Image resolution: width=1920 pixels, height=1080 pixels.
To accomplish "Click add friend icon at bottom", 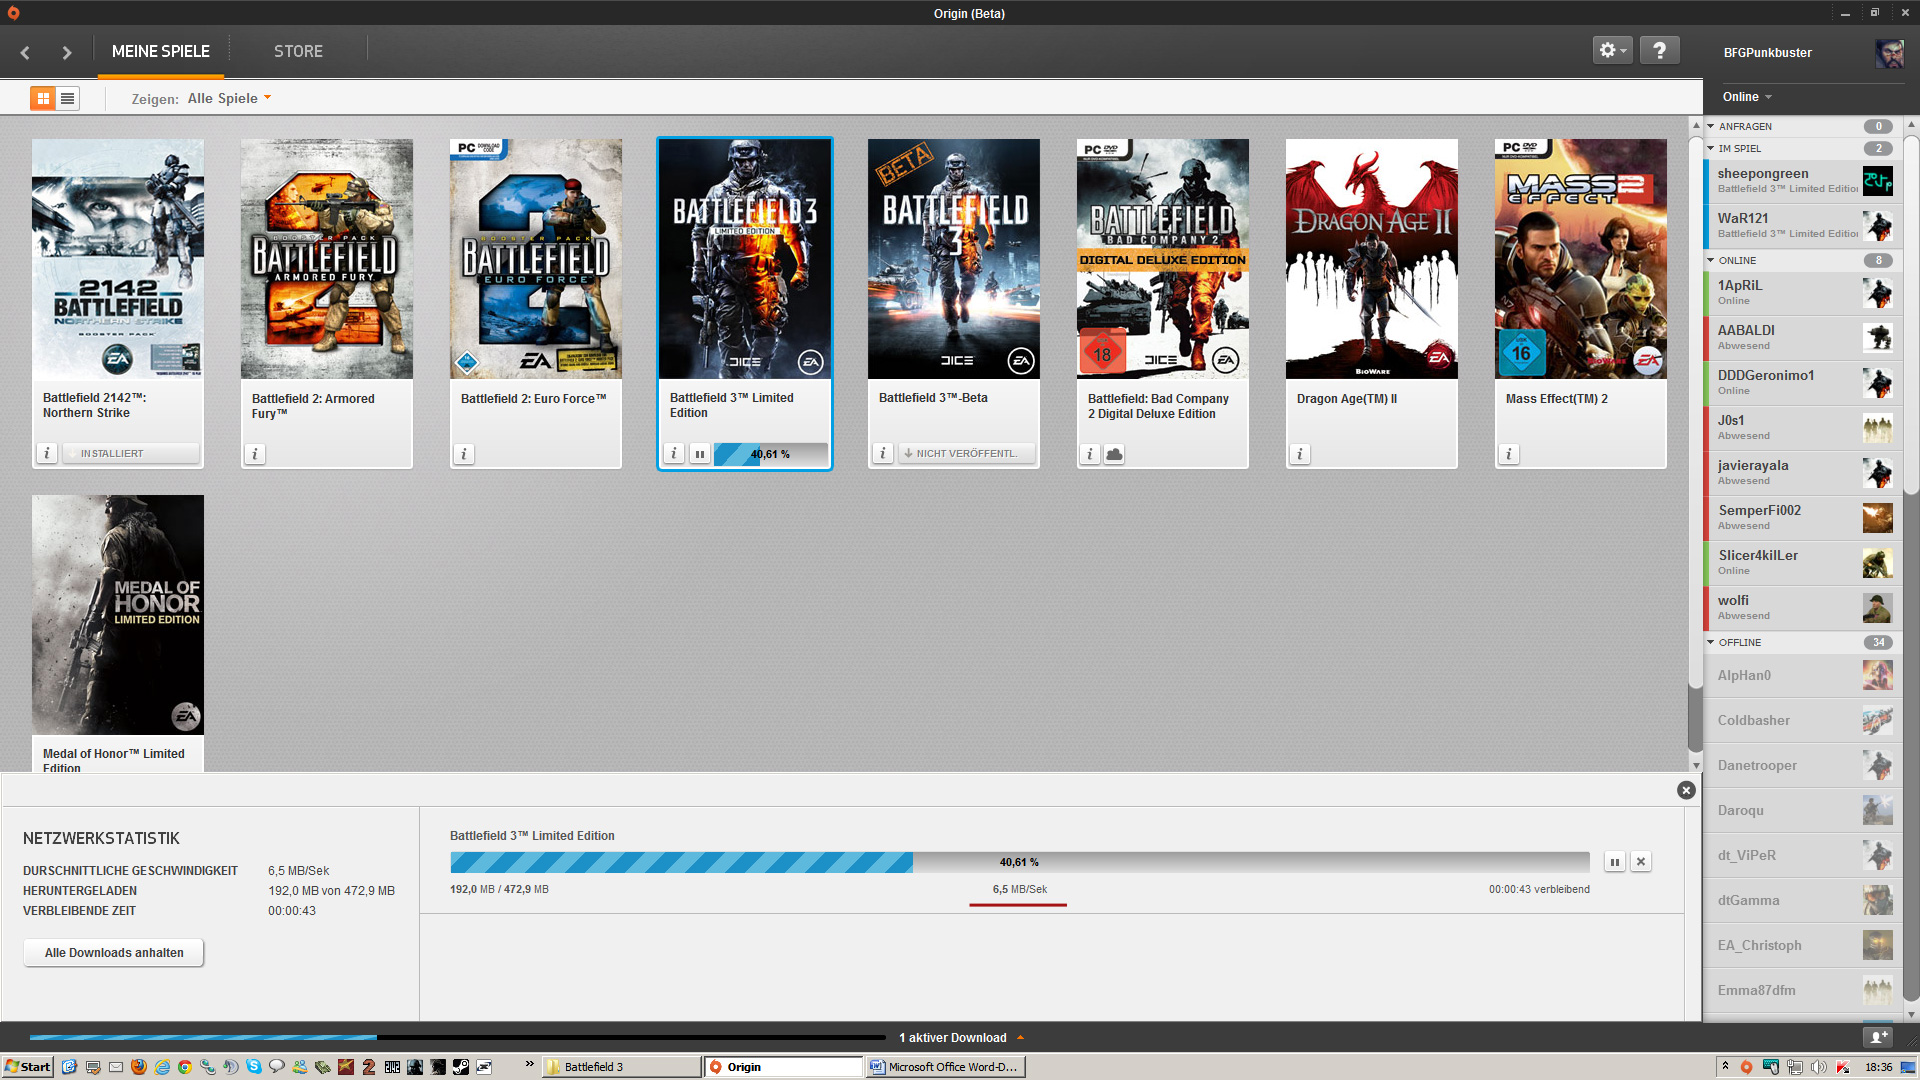I will [x=1878, y=1037].
